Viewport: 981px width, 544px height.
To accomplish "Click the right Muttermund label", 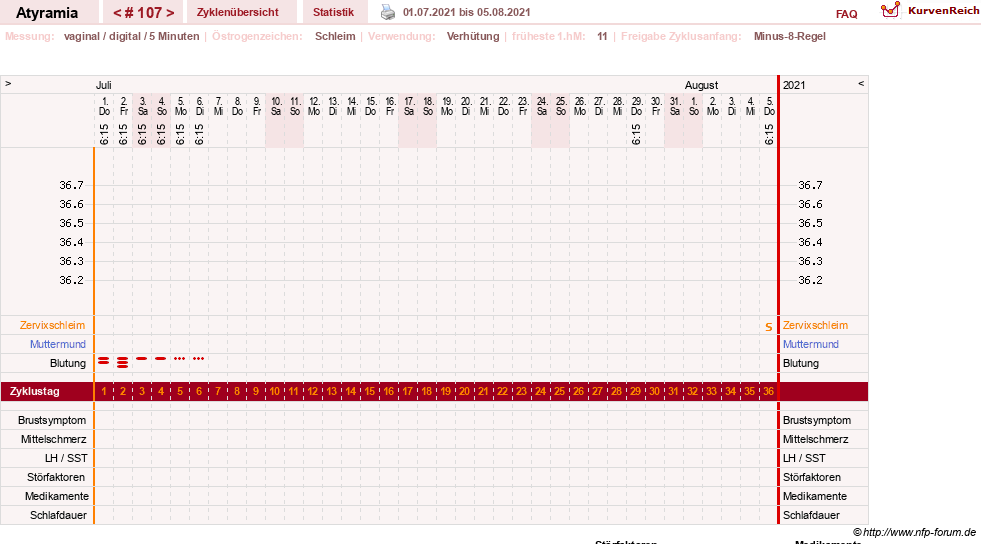I will (811, 344).
